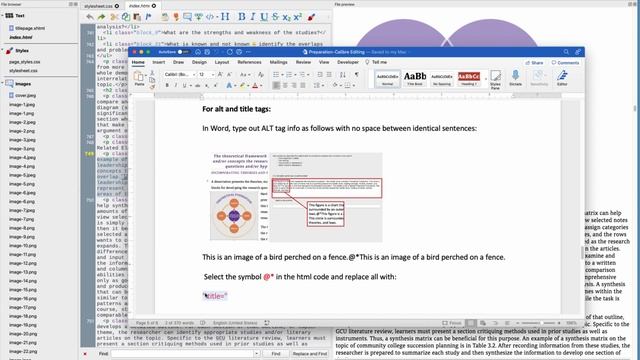Start Dictate in Word ribbon
The image size is (640, 360).
516,78
